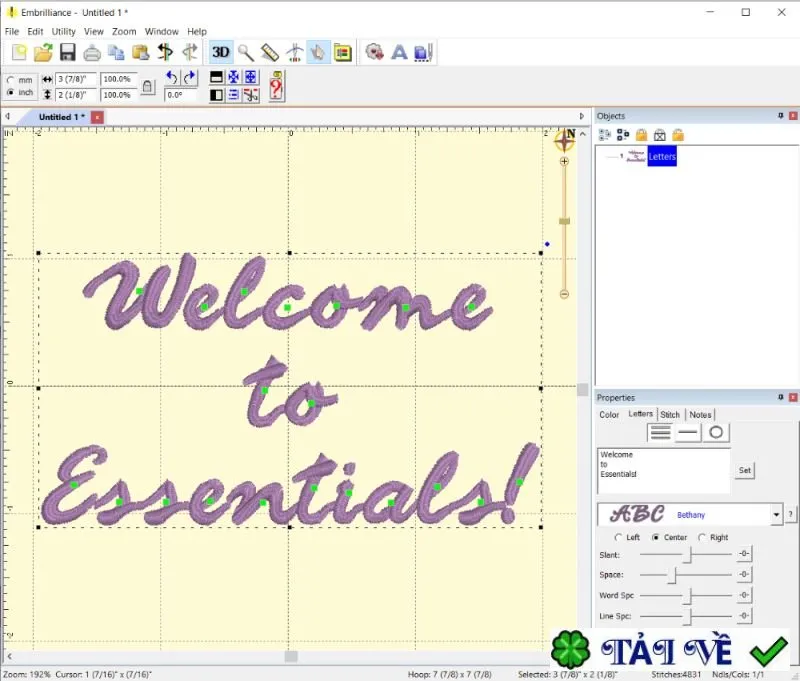
Task: Choose Right text alignment
Action: click(702, 537)
